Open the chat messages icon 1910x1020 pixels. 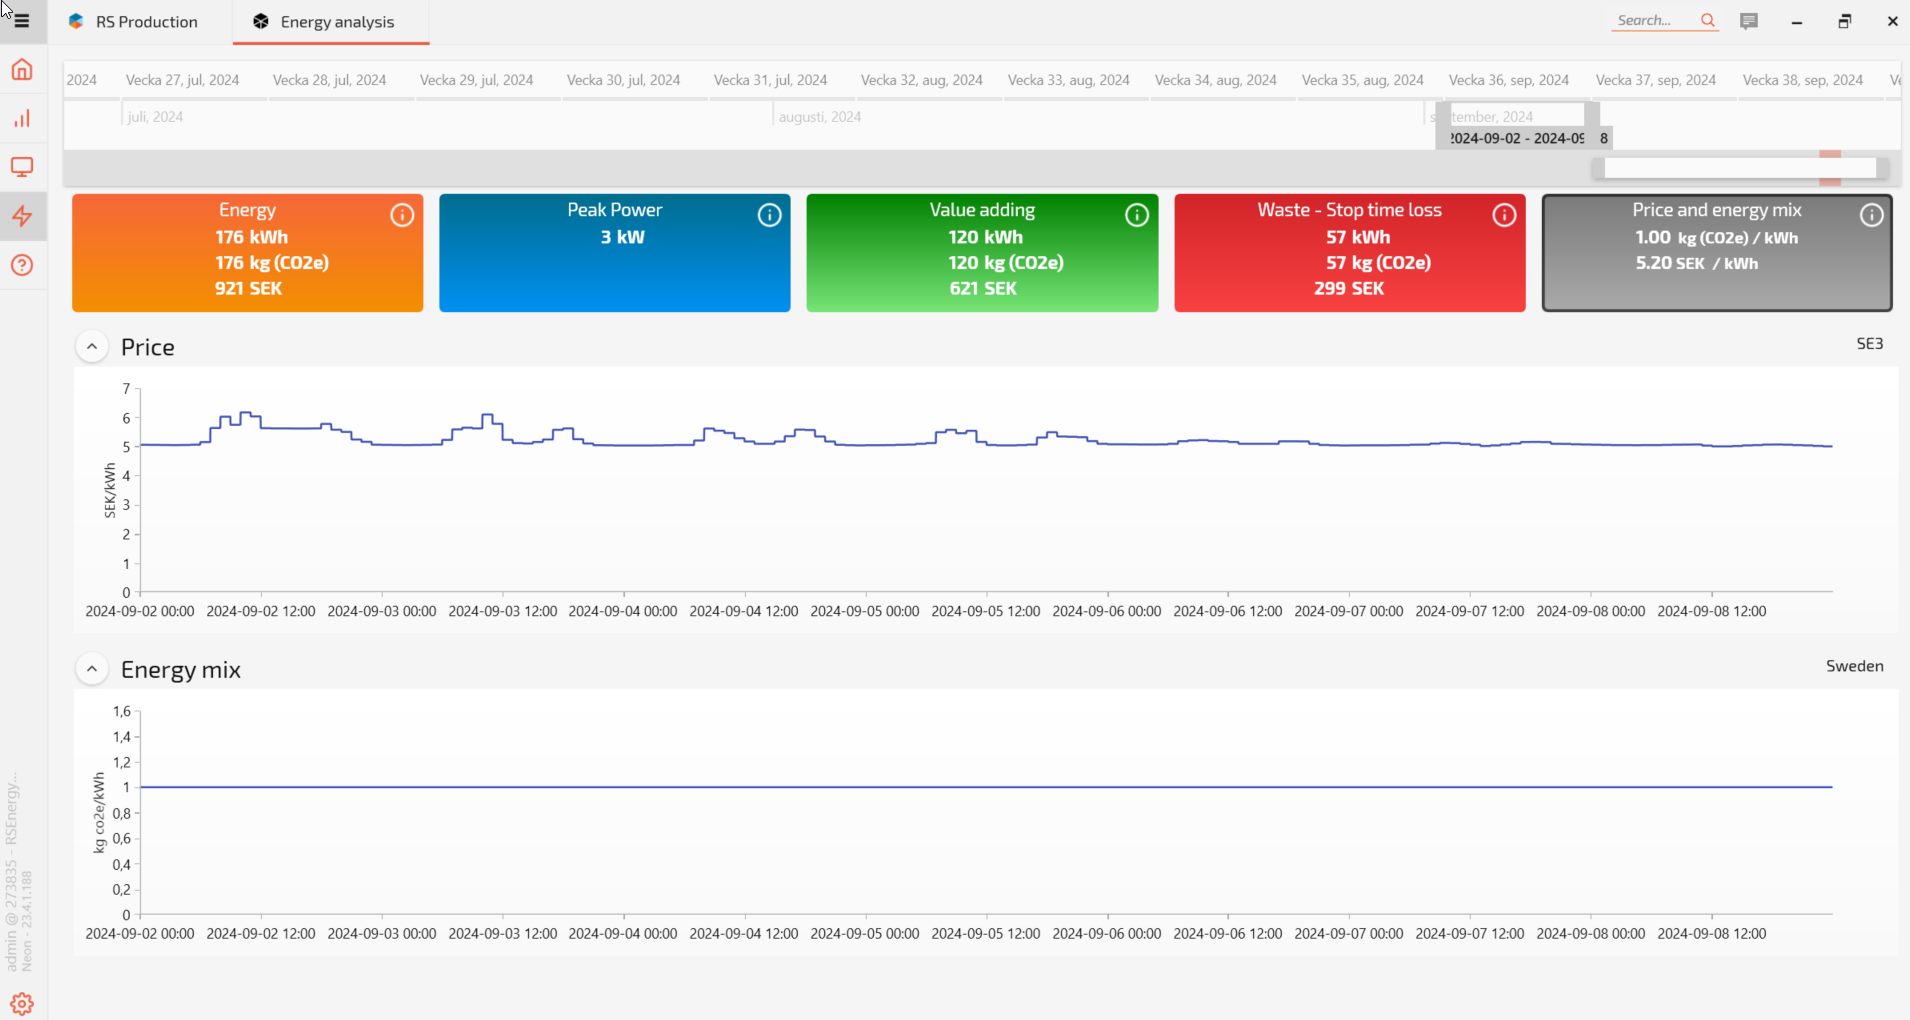coord(1749,21)
